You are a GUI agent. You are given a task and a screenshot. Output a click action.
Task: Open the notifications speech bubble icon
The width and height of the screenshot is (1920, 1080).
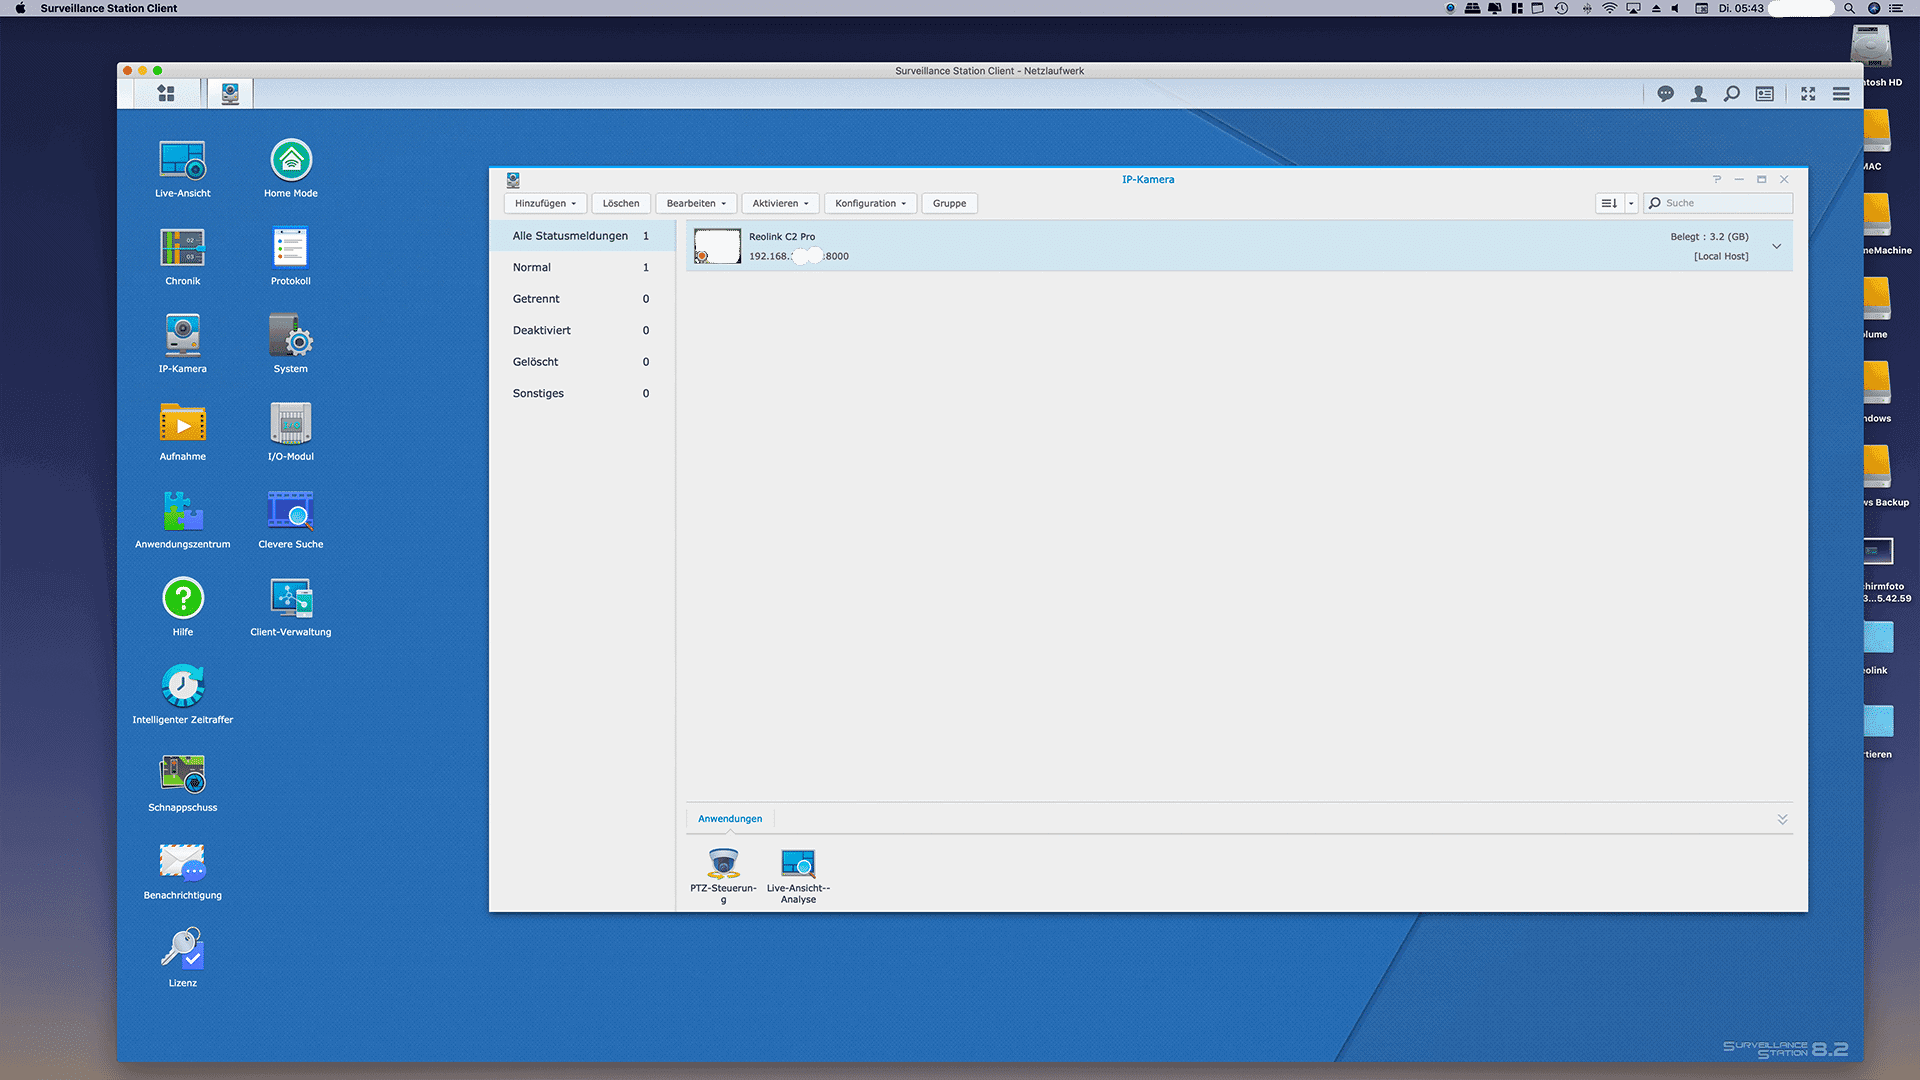click(x=1665, y=93)
